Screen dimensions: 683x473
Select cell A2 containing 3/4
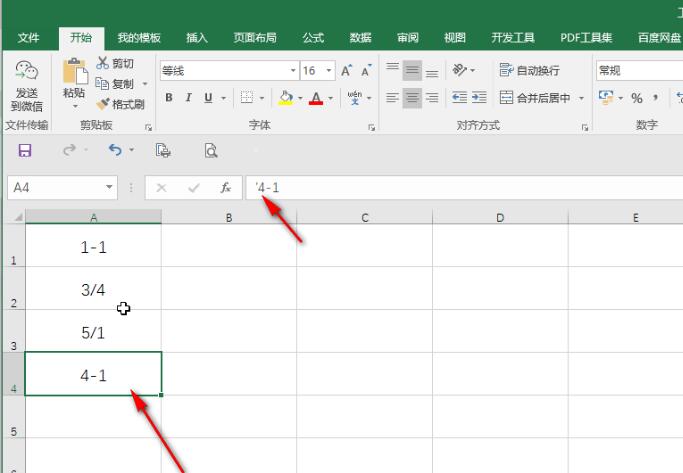click(93, 290)
